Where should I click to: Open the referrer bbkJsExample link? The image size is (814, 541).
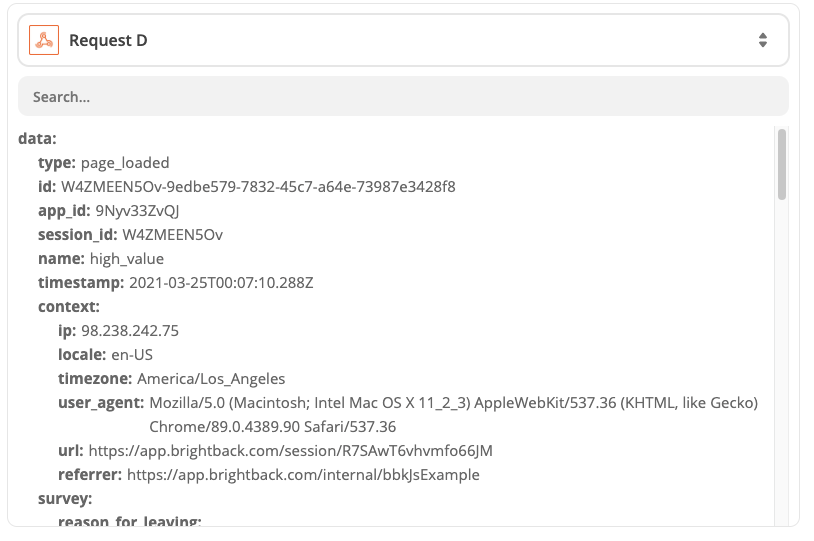pyautogui.click(x=303, y=474)
